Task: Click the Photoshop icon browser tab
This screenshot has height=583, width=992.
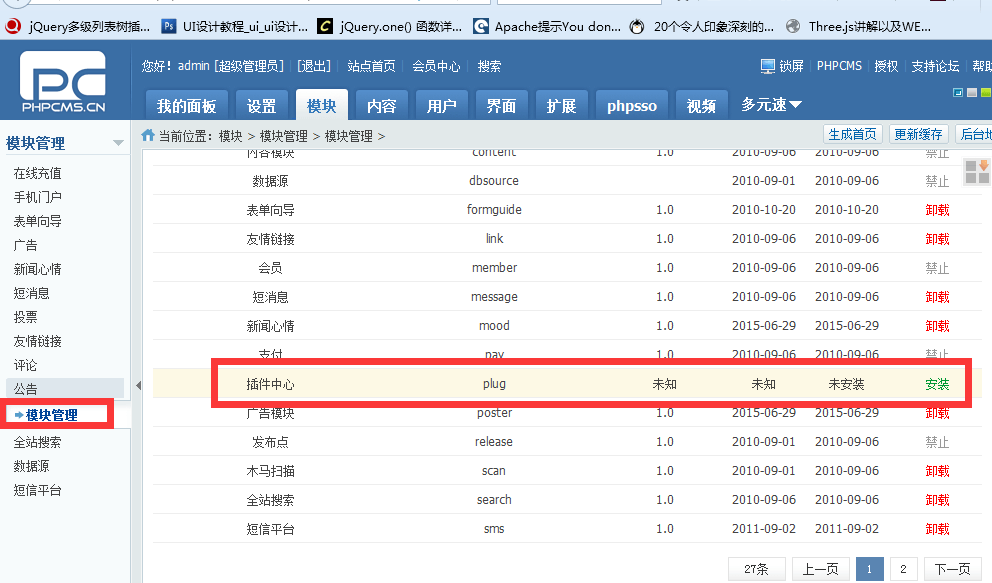Action: [x=169, y=26]
